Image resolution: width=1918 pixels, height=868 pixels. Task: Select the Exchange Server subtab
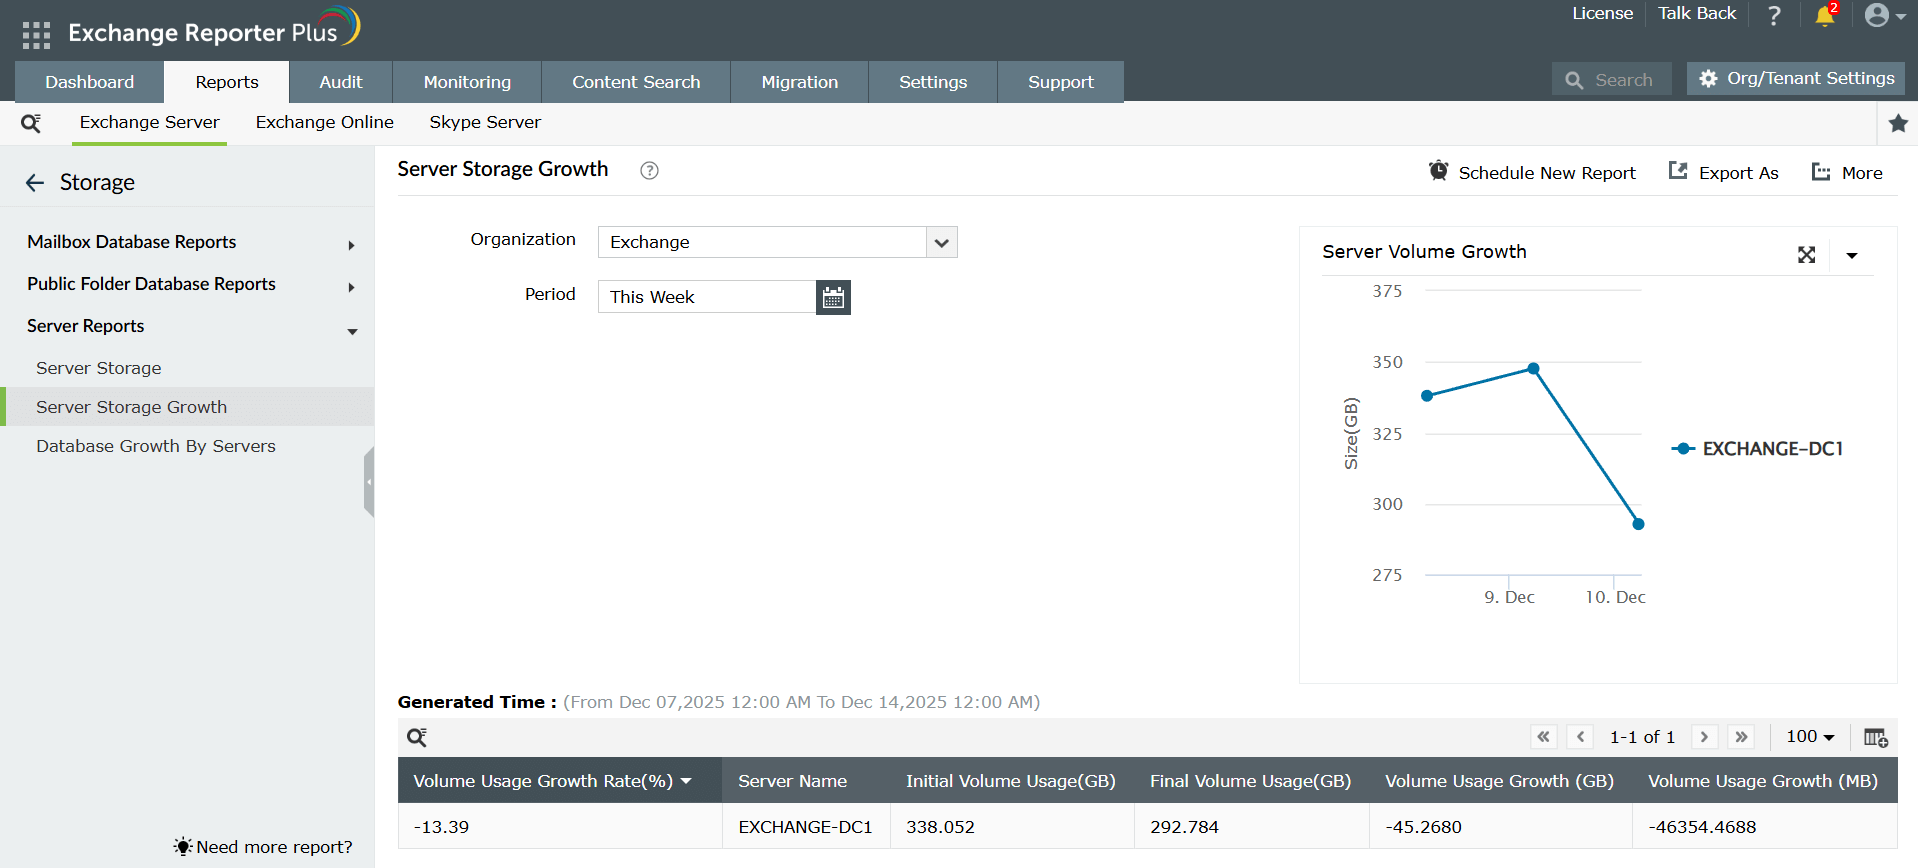click(149, 122)
